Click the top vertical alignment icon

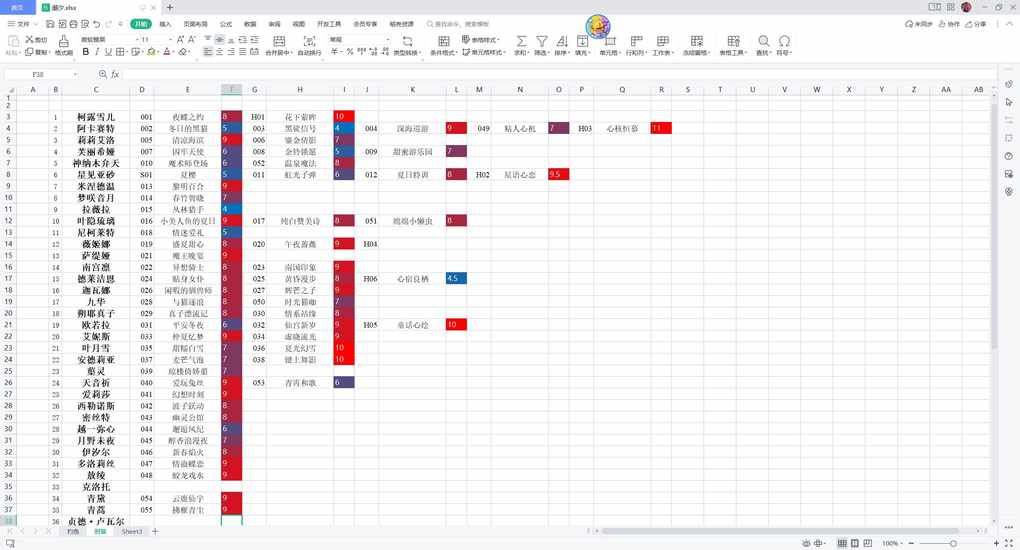tap(208, 40)
